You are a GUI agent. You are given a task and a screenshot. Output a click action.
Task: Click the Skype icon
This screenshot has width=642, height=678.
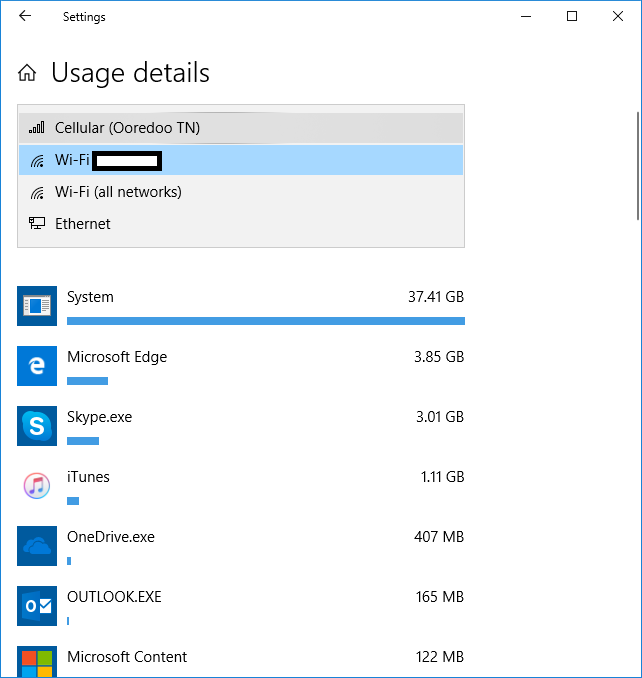37,426
